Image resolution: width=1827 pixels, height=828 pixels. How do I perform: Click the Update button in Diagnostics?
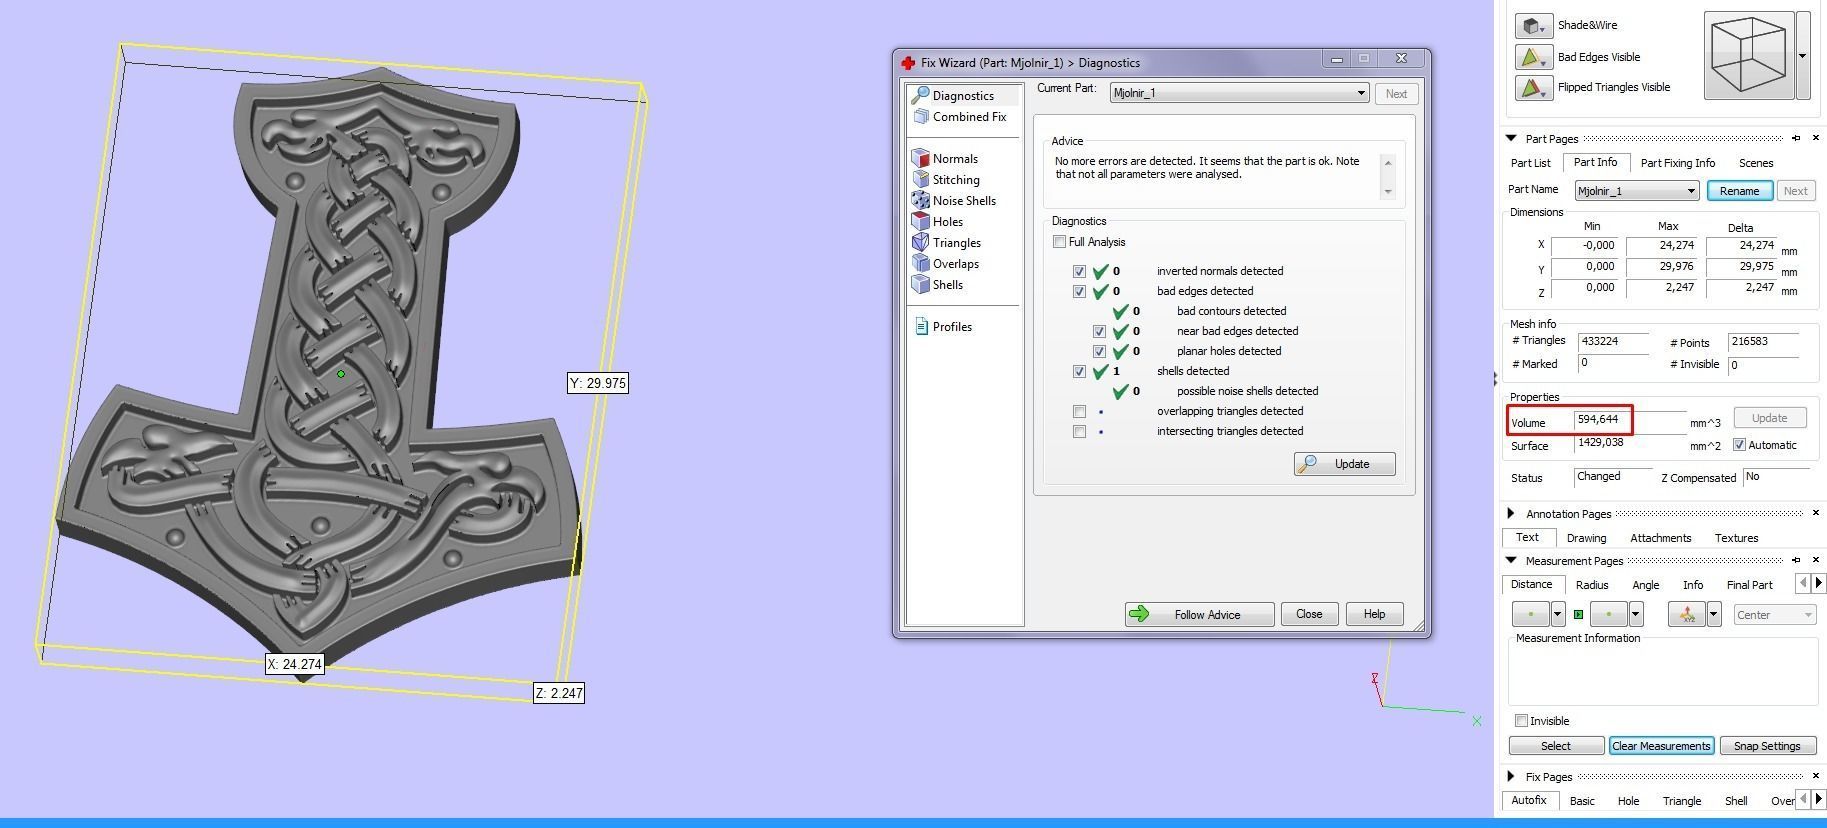1344,464
